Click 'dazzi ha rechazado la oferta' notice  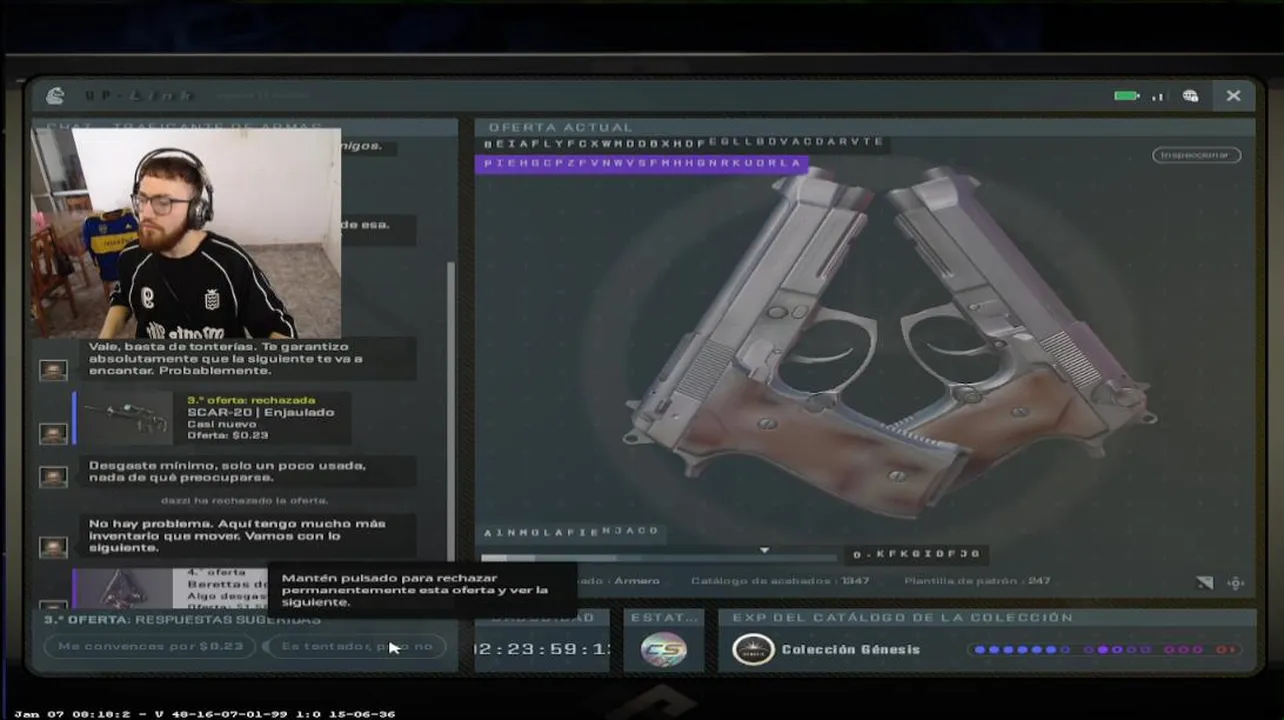tap(244, 500)
